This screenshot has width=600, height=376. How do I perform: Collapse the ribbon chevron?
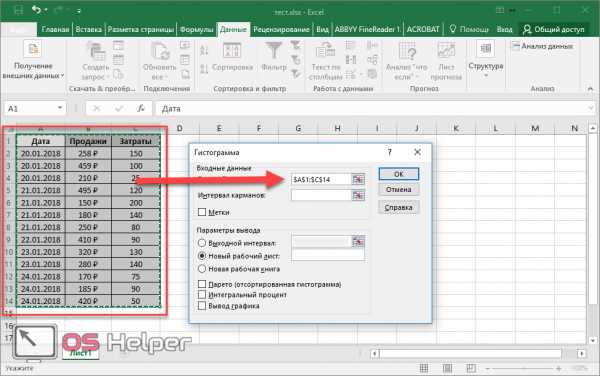590,88
